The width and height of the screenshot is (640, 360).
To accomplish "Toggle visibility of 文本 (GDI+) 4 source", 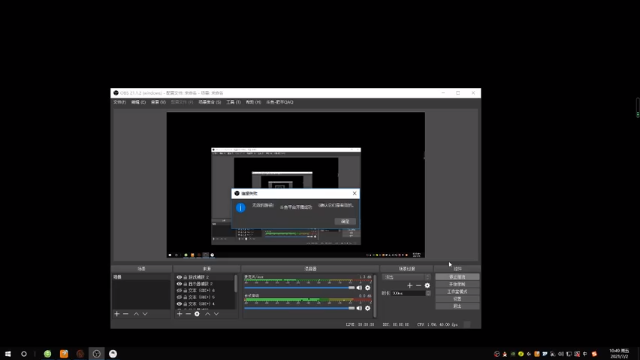I will (179, 304).
